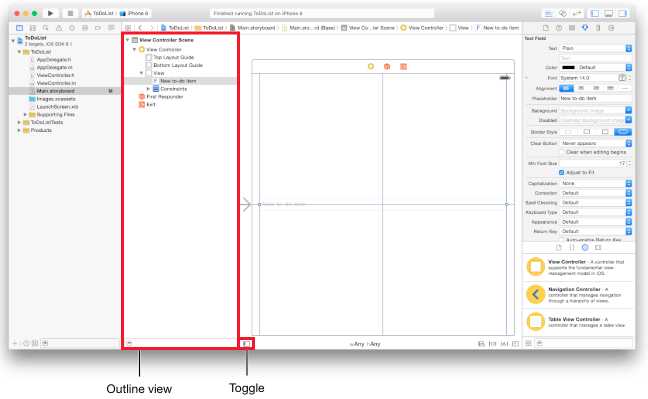The image size is (648, 399).
Task: Open the Find navigator magnifier icon
Action: click(45, 28)
